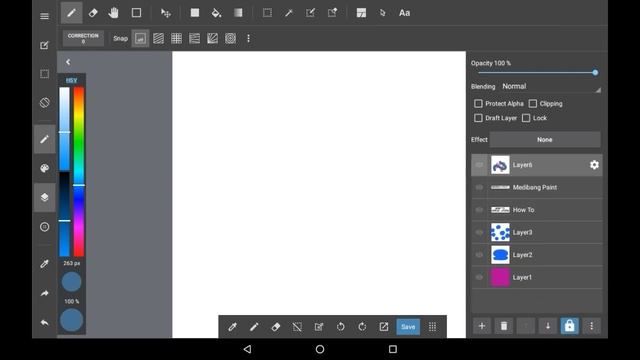
Task: Toggle layers panel from left sidebar
Action: 44,197
